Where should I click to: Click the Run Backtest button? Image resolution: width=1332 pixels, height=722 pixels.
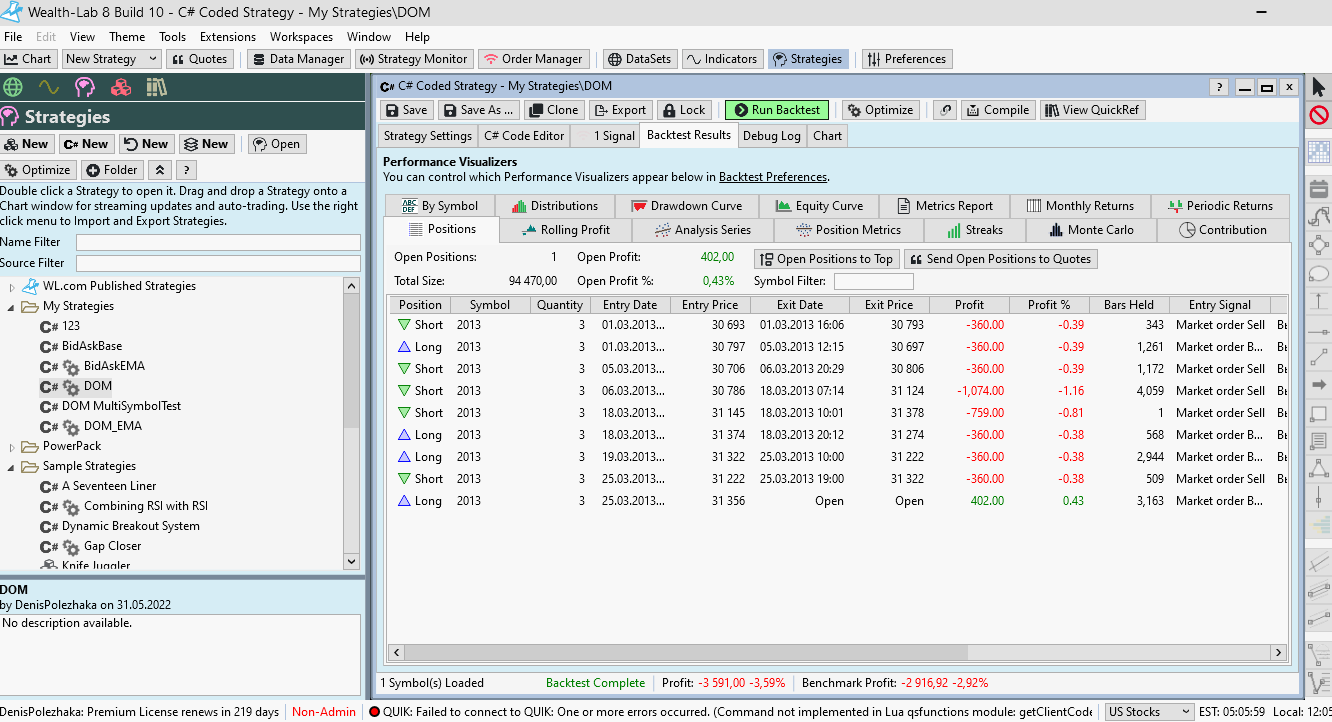click(776, 110)
